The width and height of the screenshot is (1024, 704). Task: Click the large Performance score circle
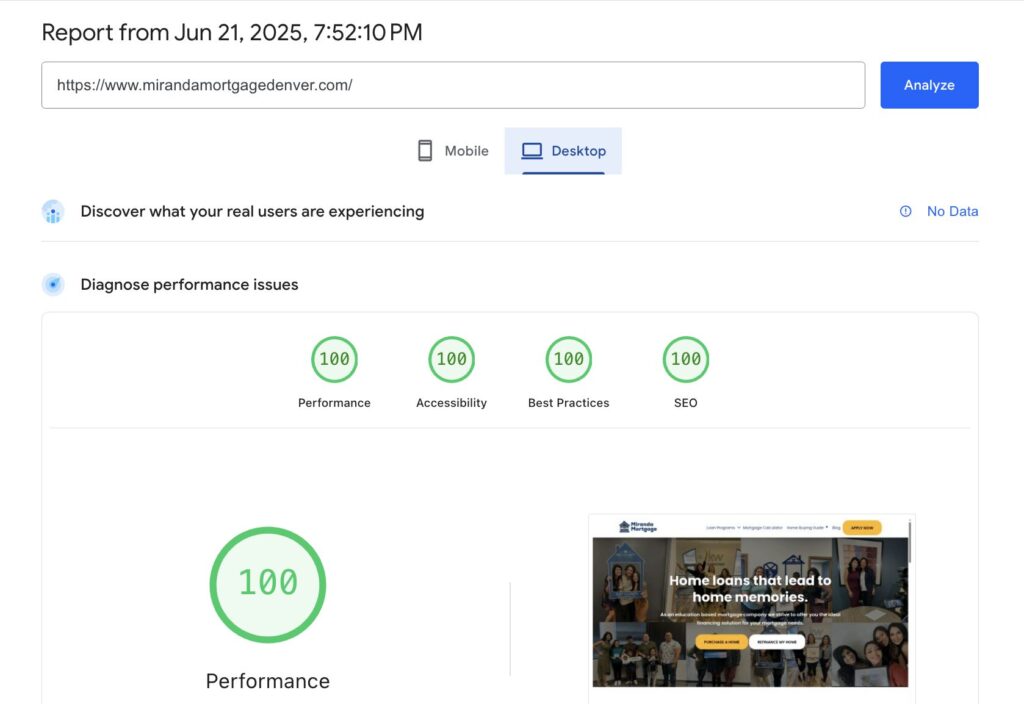coord(268,584)
